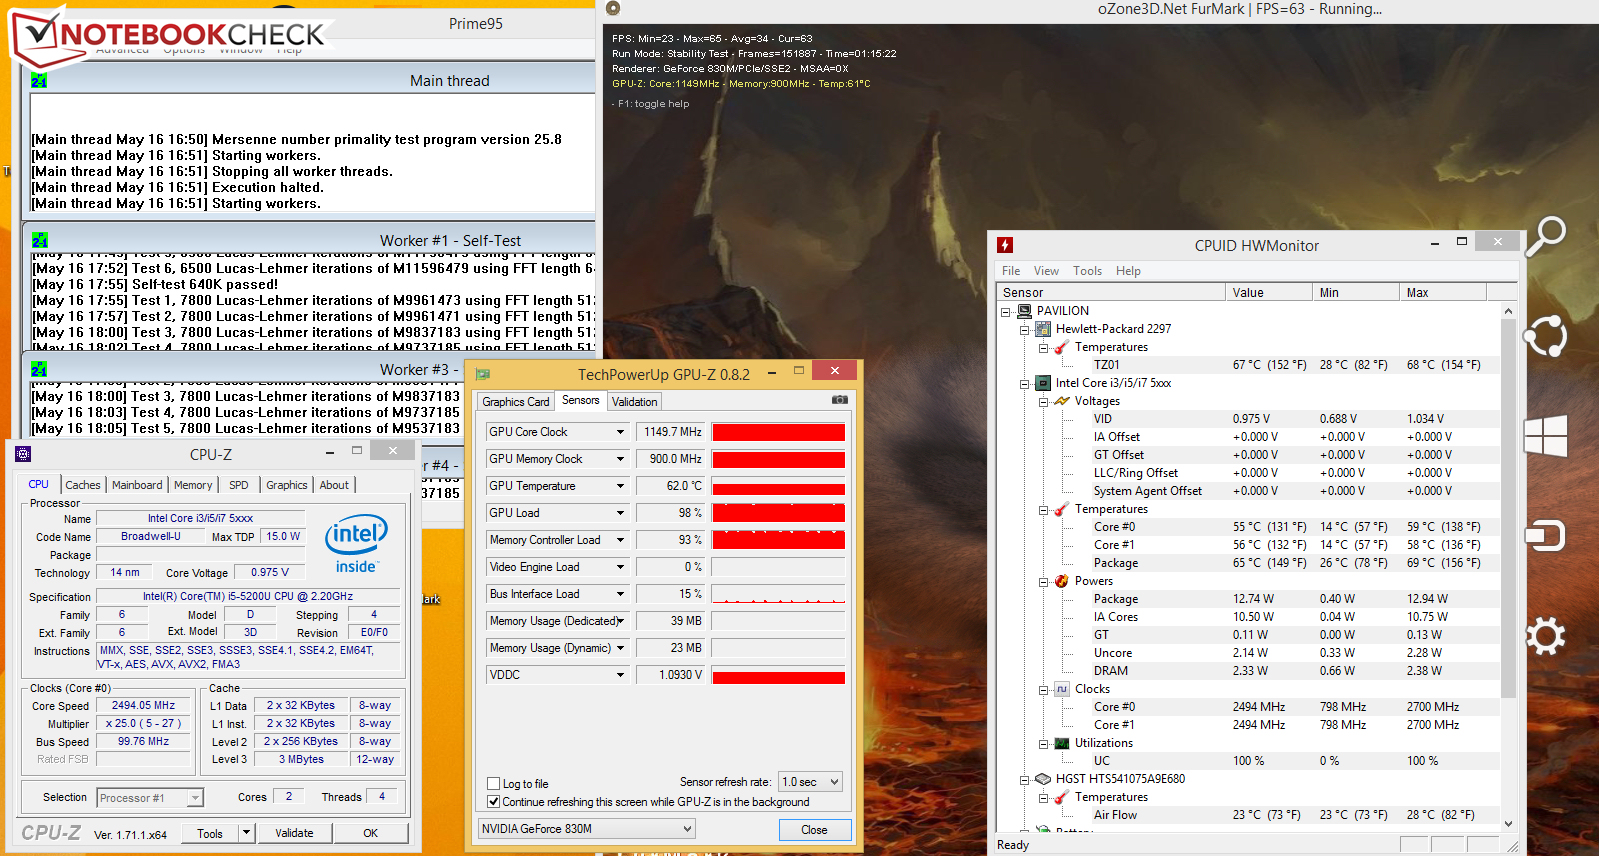Screen dimensions: 1599x856
Task: Open the Sensor refresh rate dropdown
Action: tap(811, 782)
